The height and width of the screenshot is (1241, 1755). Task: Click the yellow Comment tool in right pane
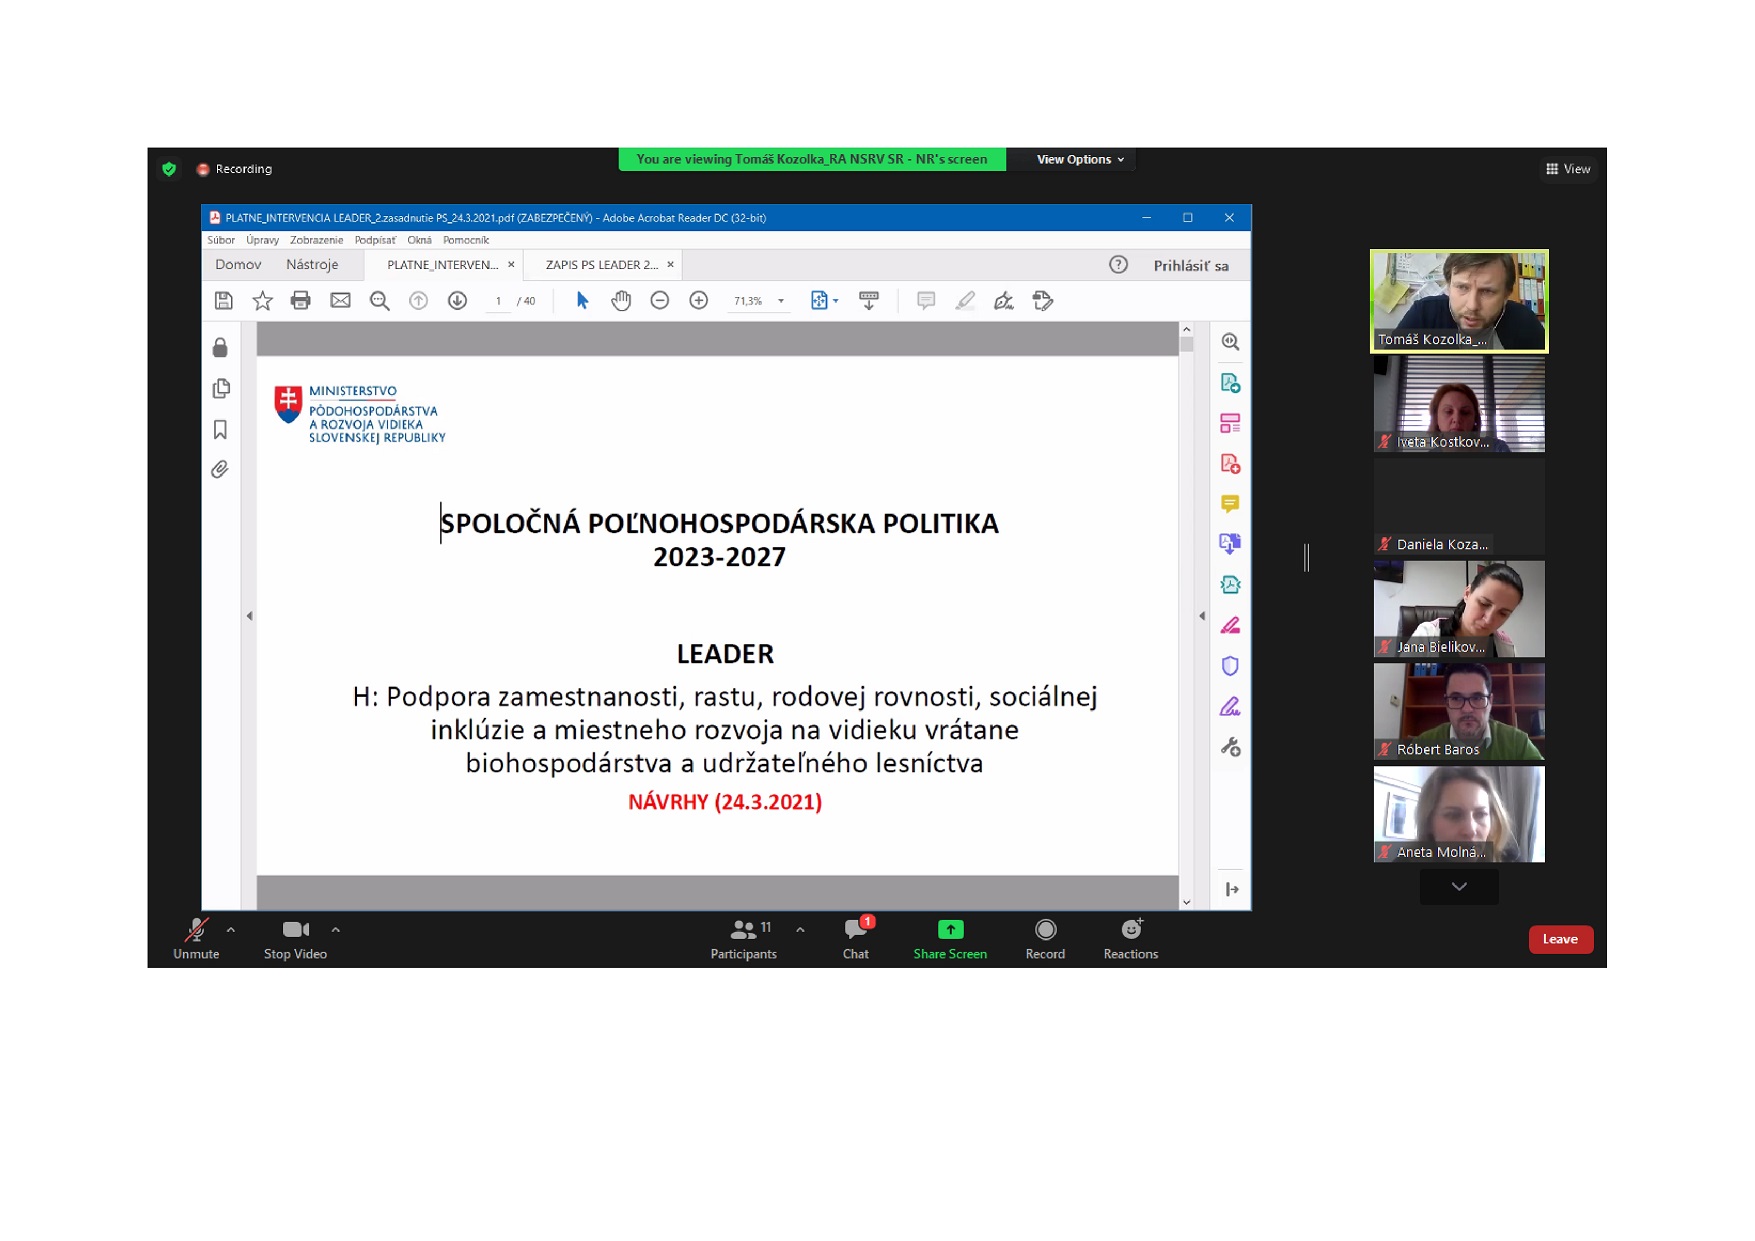pos(1230,504)
